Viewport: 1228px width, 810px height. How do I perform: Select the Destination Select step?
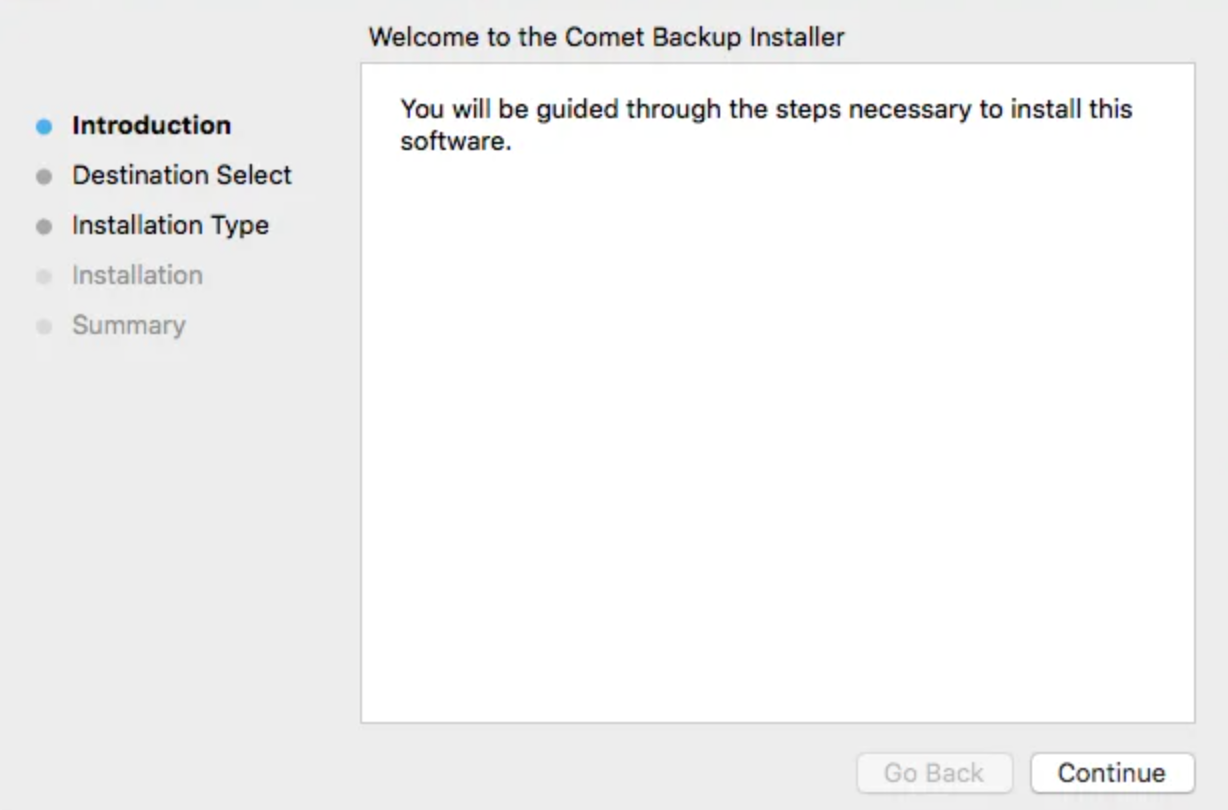pyautogui.click(x=181, y=176)
